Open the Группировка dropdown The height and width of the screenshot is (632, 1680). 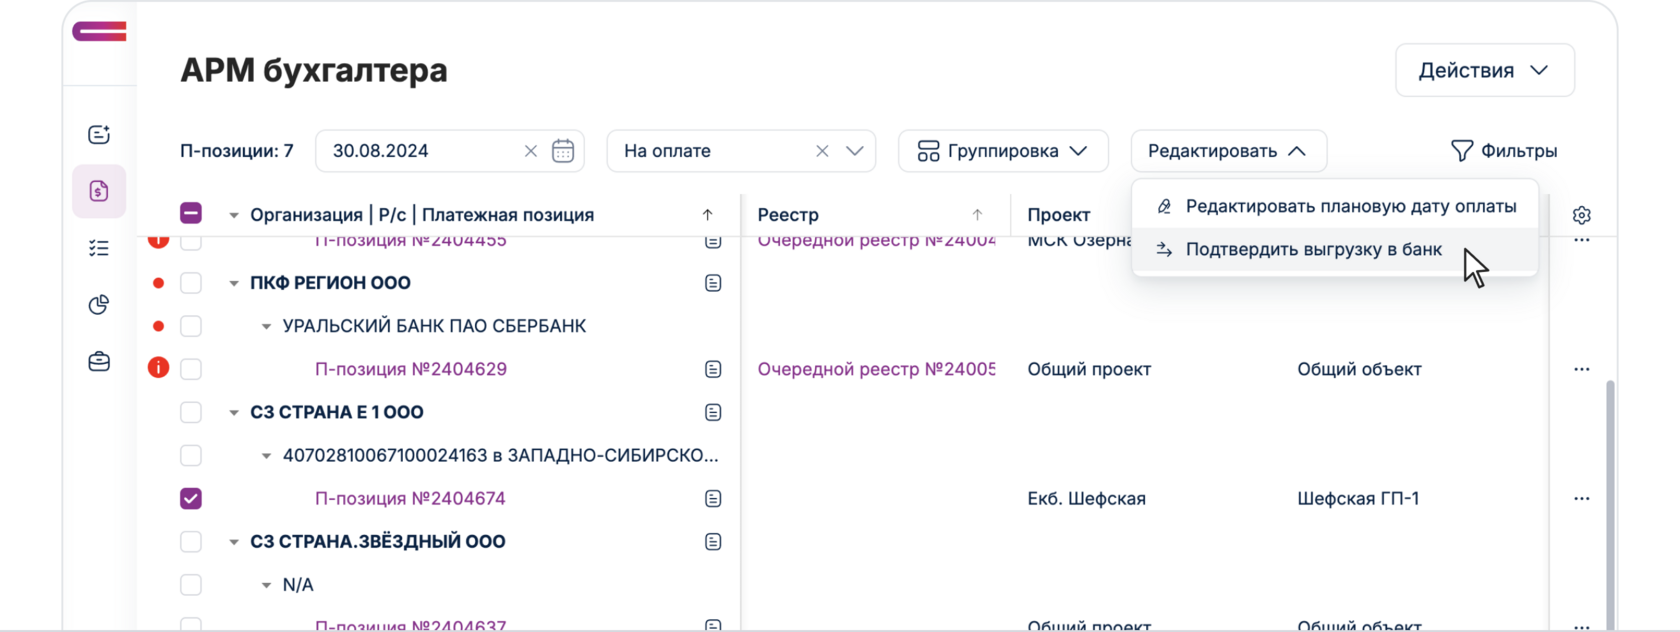pos(1003,151)
